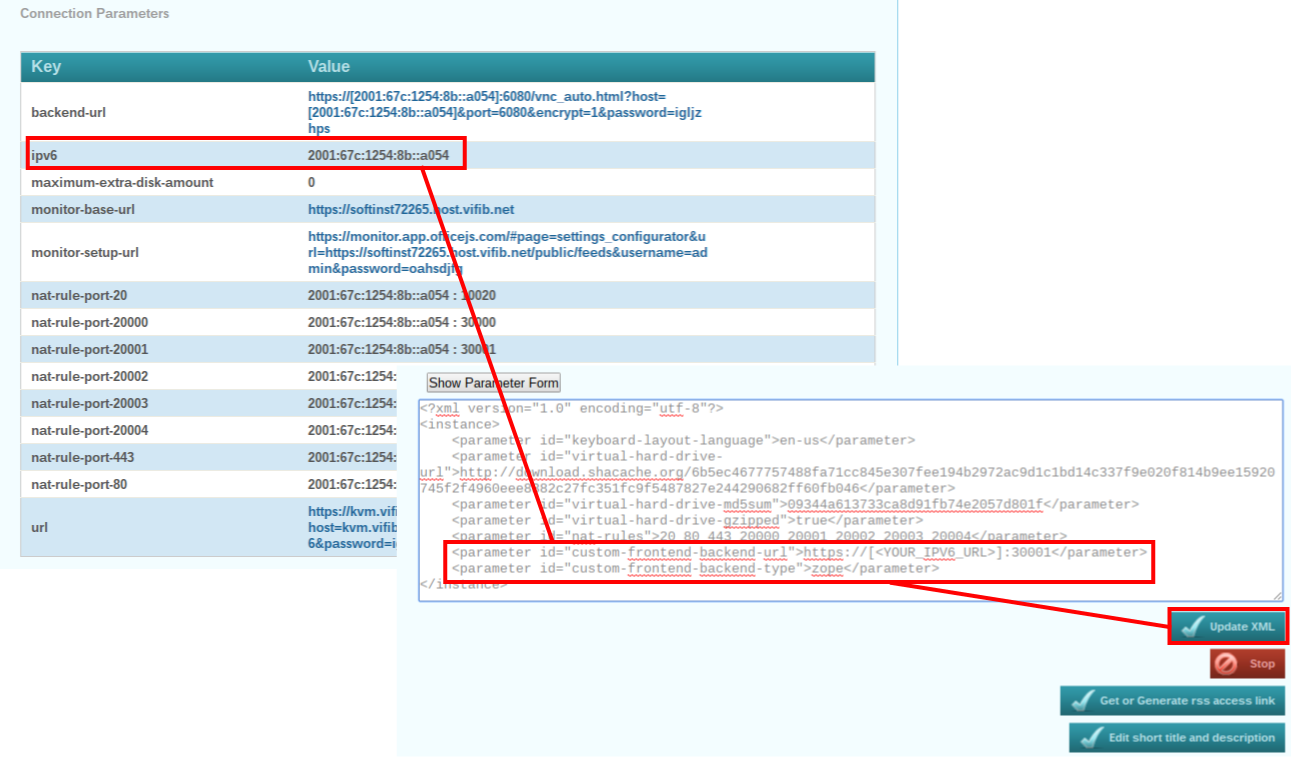Click the Connection Parameters heading
Image resolution: width=1291 pixels, height=762 pixels.
click(95, 13)
